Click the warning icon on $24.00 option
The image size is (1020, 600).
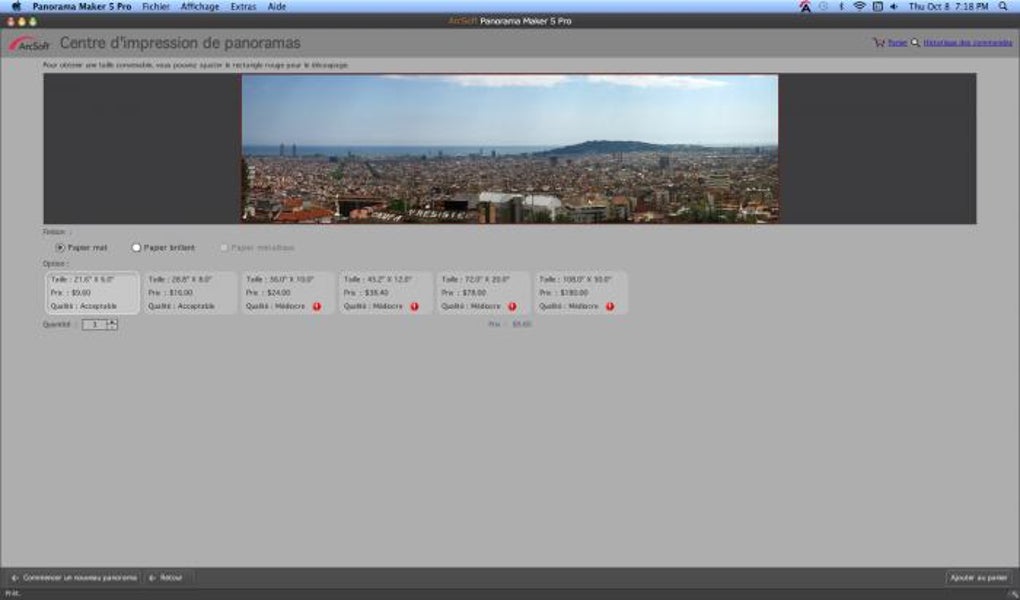tap(317, 307)
